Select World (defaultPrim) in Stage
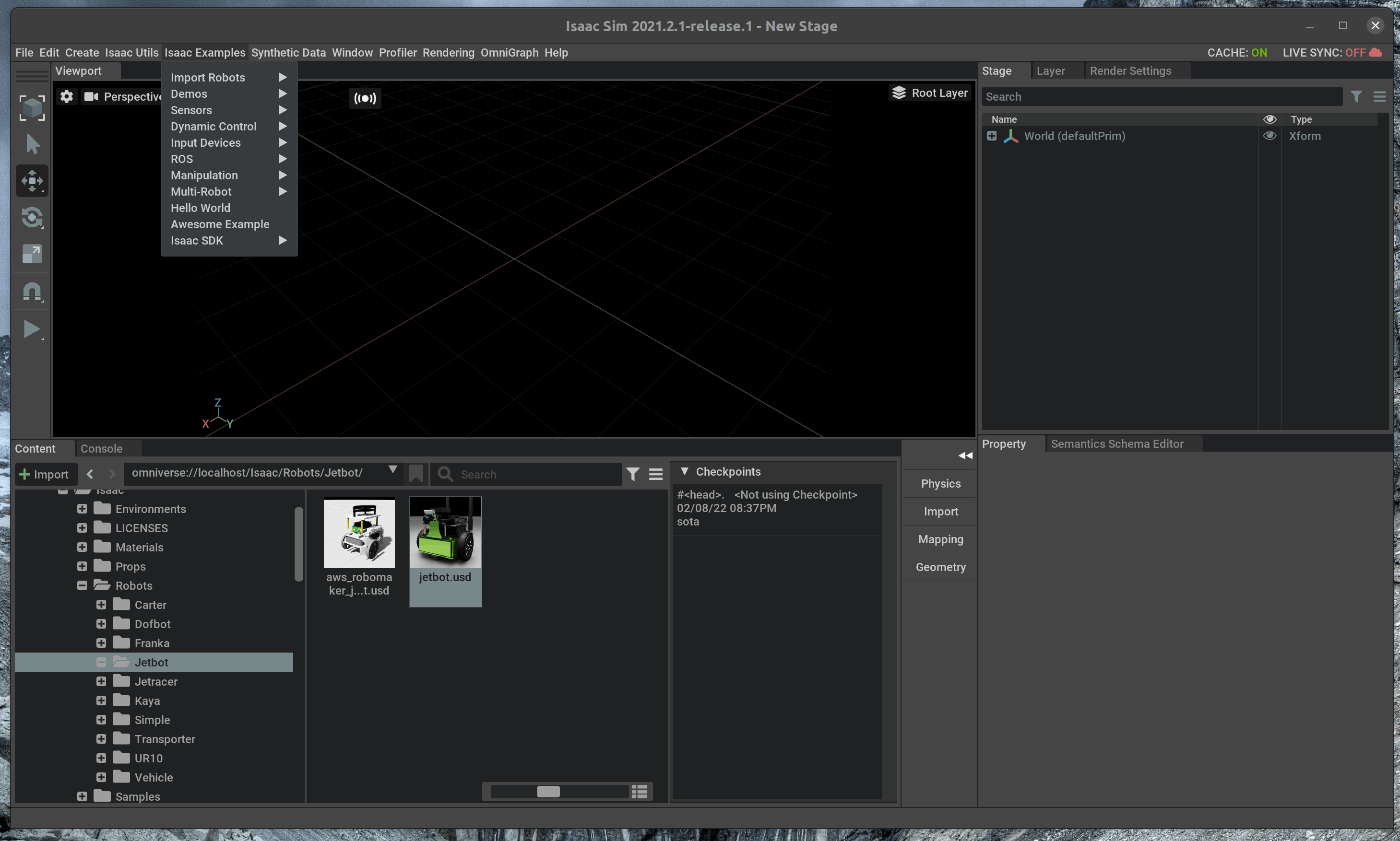 (1074, 136)
